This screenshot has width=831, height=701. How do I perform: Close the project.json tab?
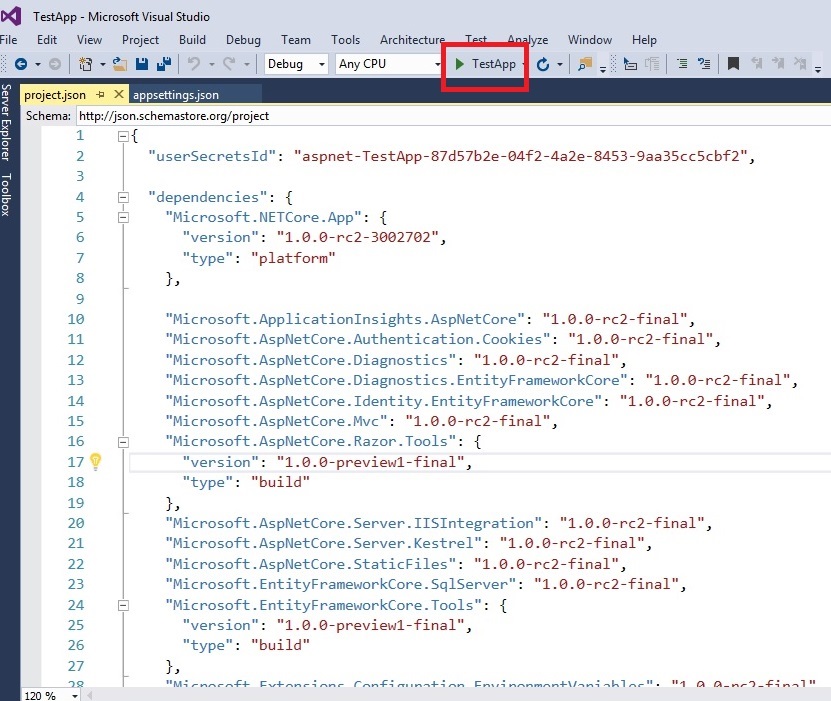[x=119, y=94]
